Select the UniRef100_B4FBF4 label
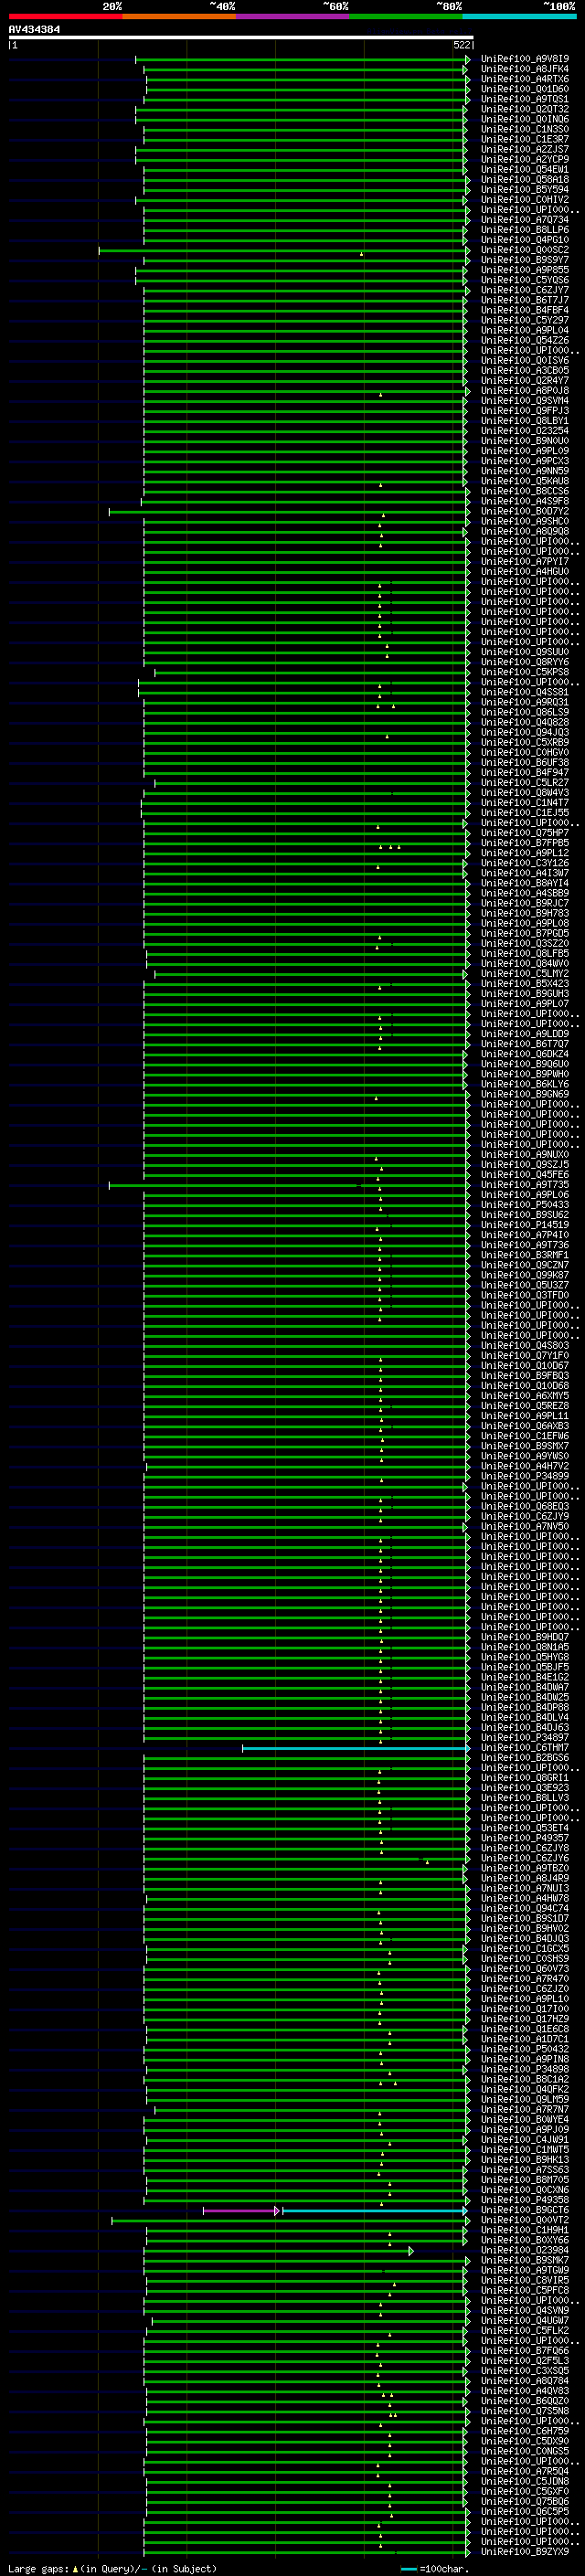585x2576 pixels. (525, 310)
